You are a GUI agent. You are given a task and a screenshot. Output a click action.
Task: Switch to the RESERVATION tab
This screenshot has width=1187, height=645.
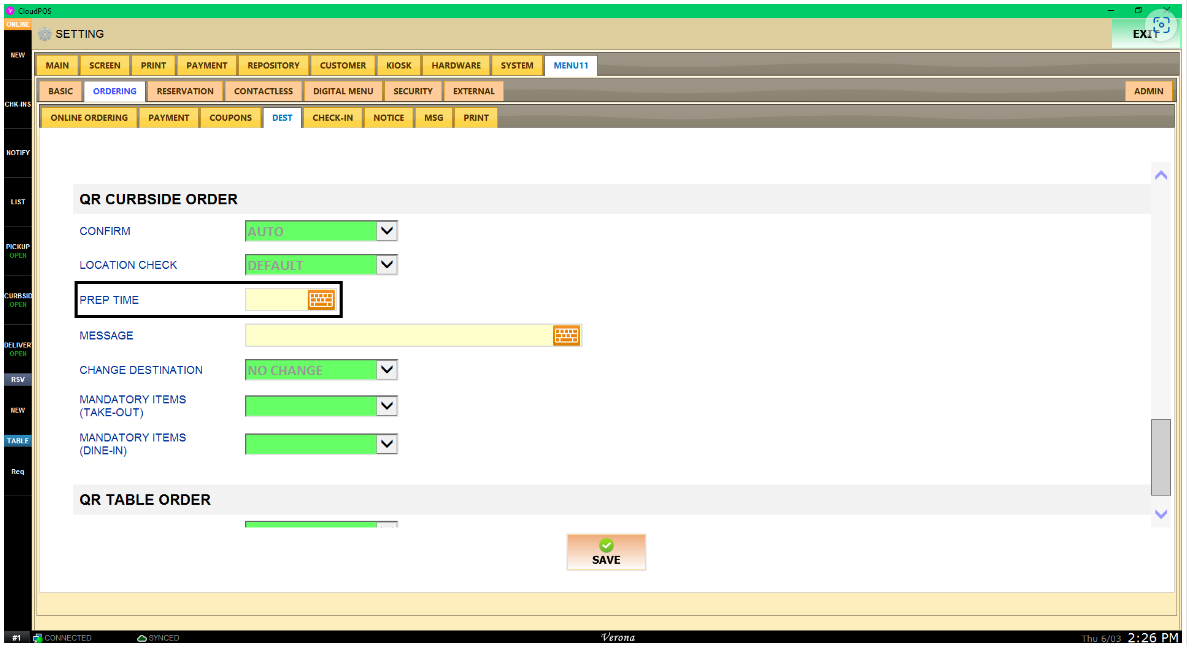185,91
